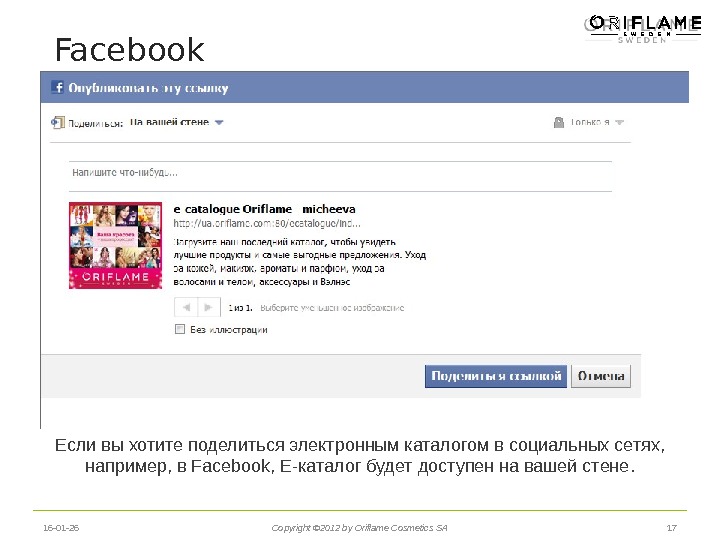The image size is (720, 540).
Task: Open the 'e catalogue Oriflame micheeva' title link
Action: click(264, 209)
